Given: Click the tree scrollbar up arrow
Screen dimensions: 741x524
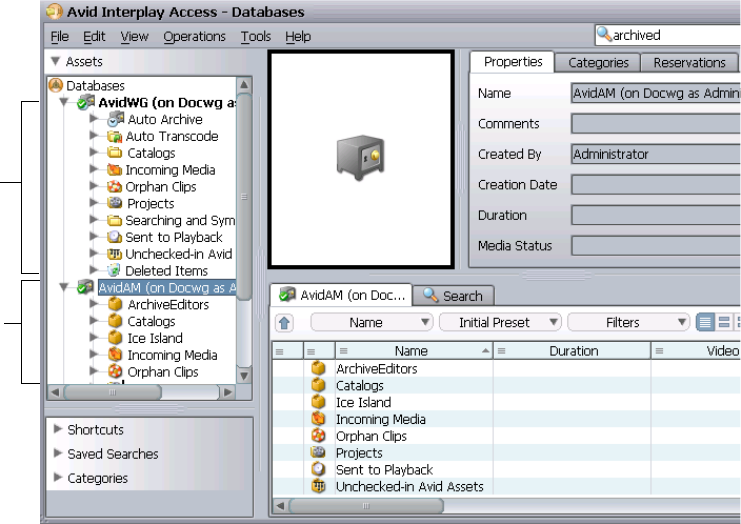Looking at the screenshot, I should [244, 85].
